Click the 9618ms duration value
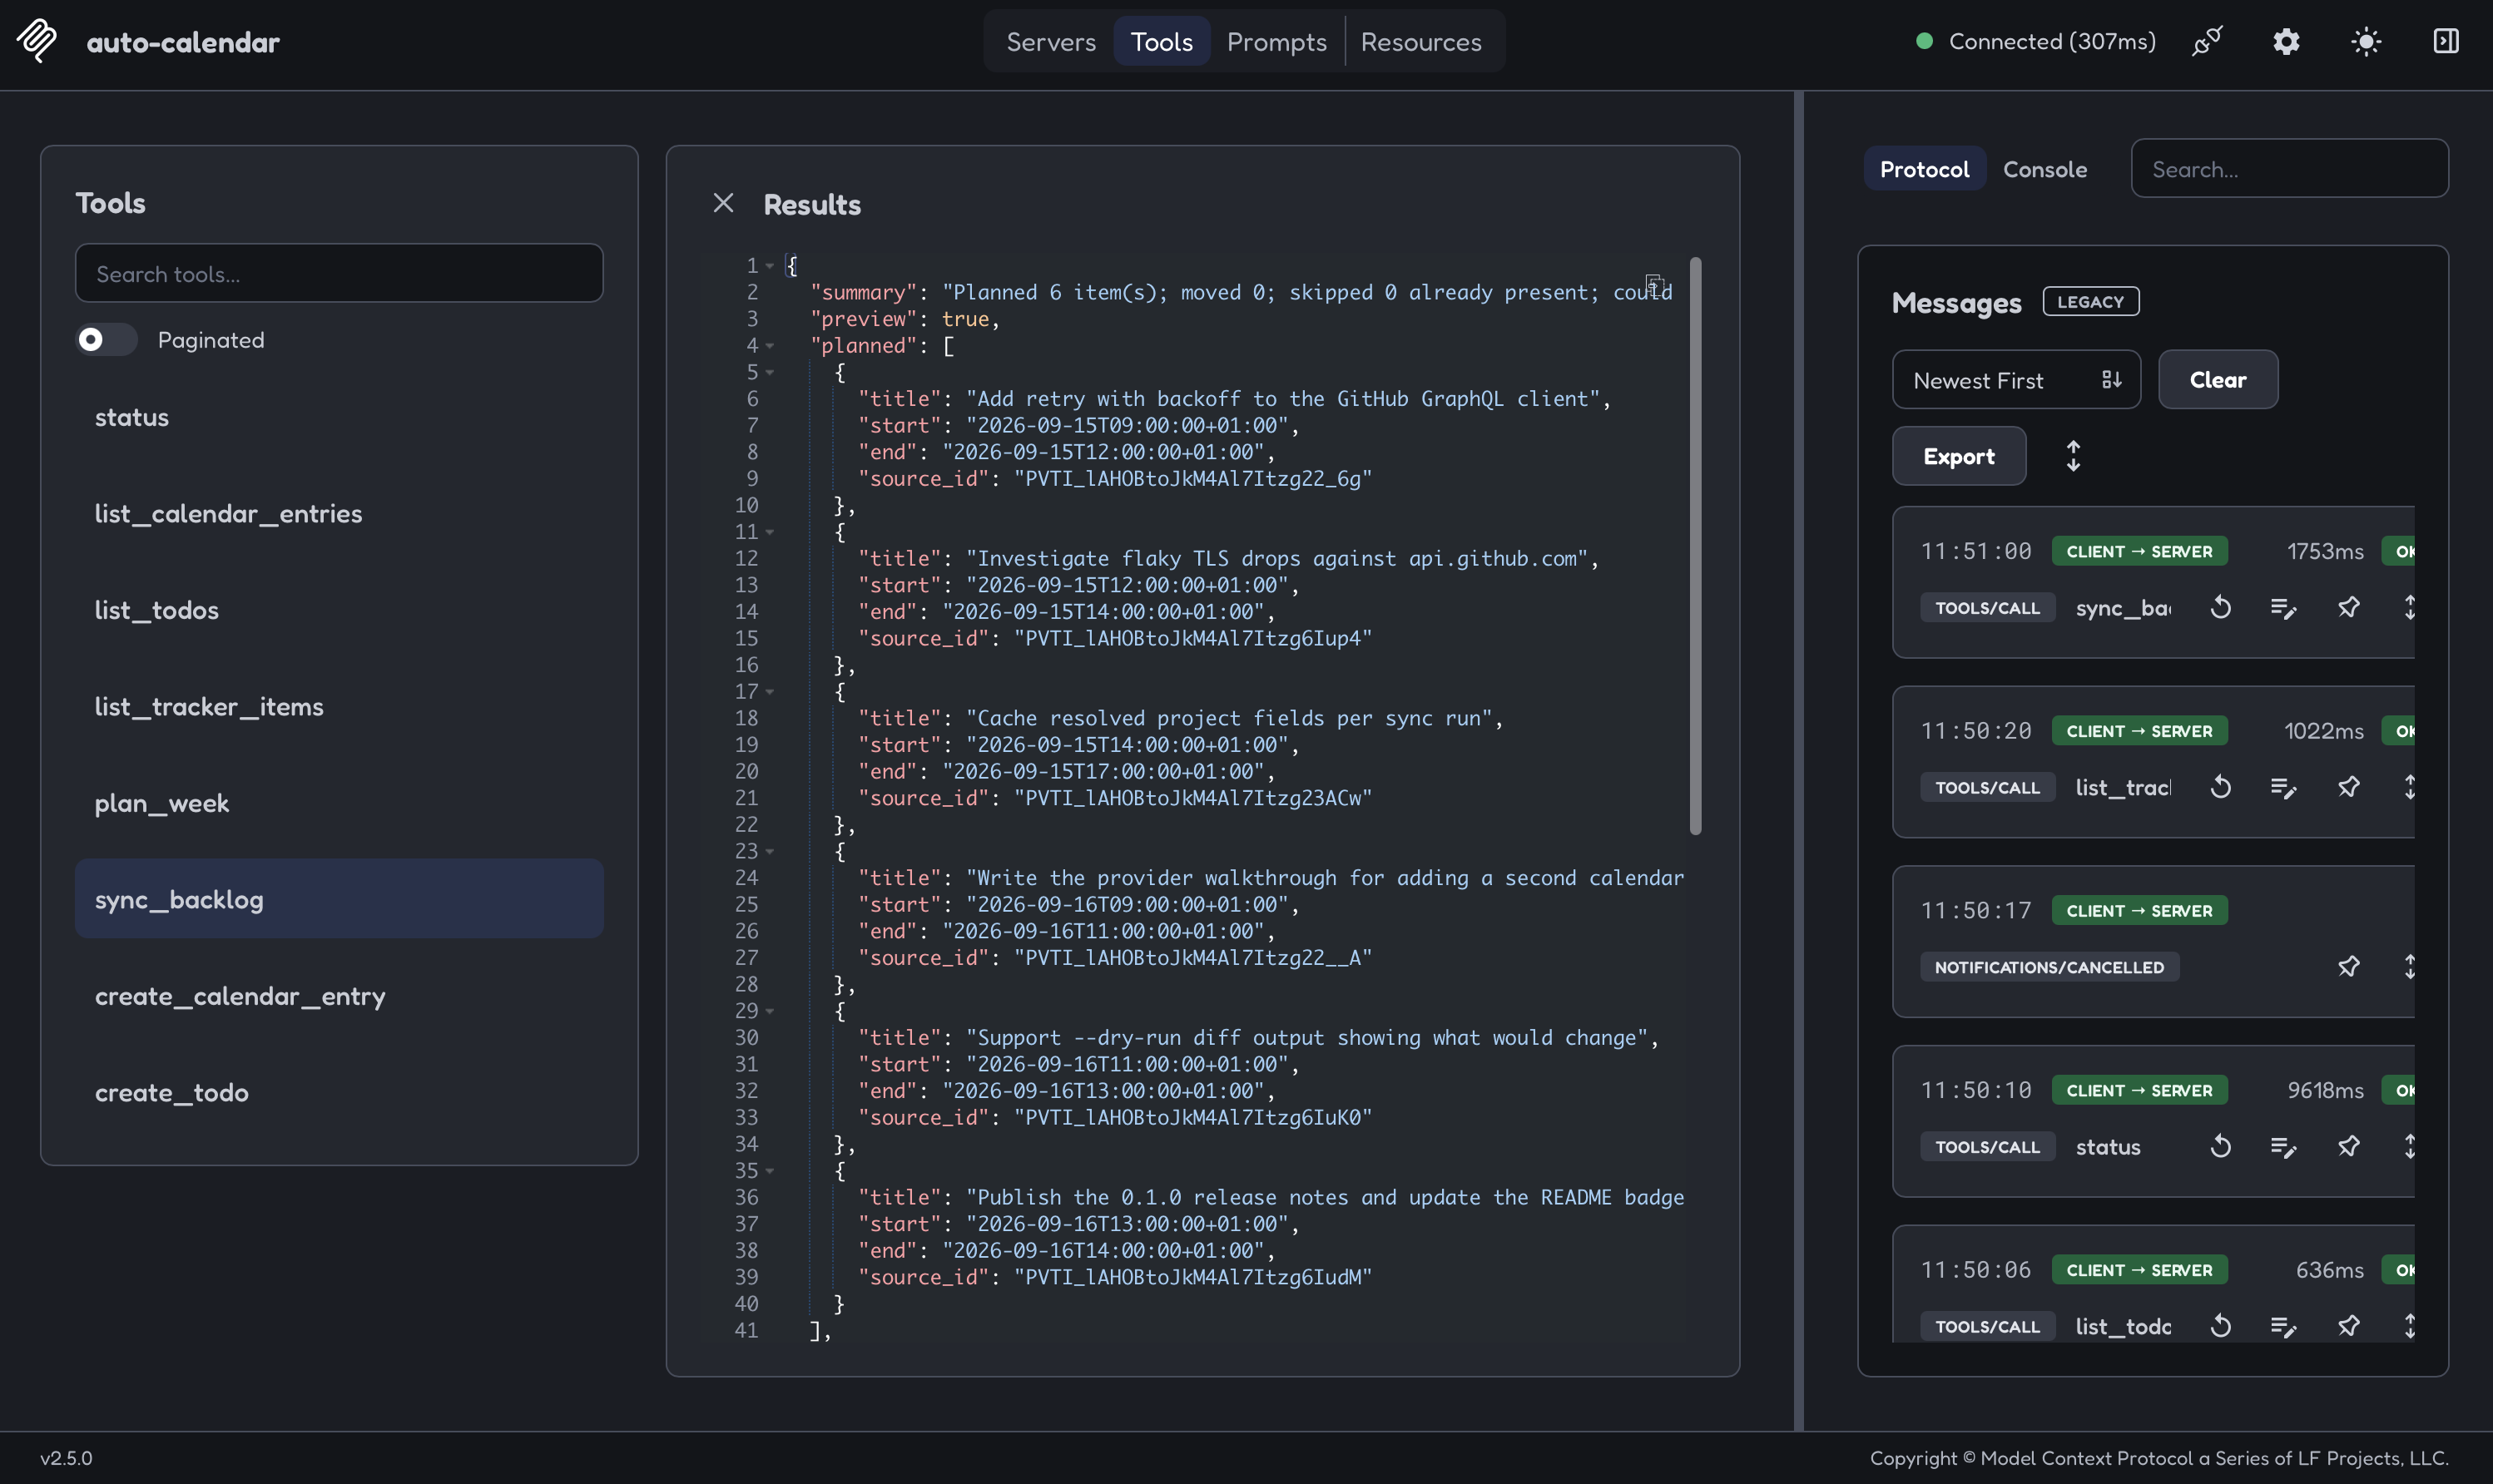 pos(2325,1090)
